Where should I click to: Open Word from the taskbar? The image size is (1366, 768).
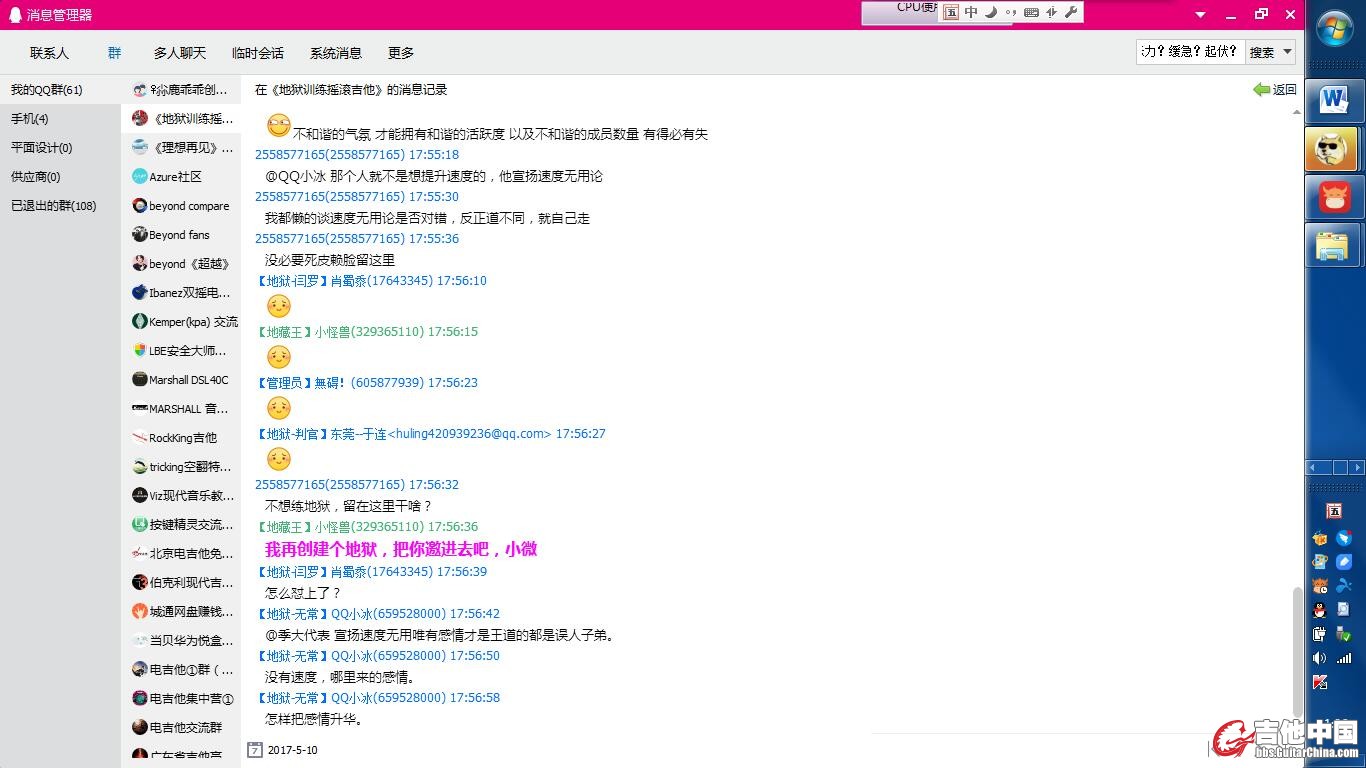point(1335,100)
